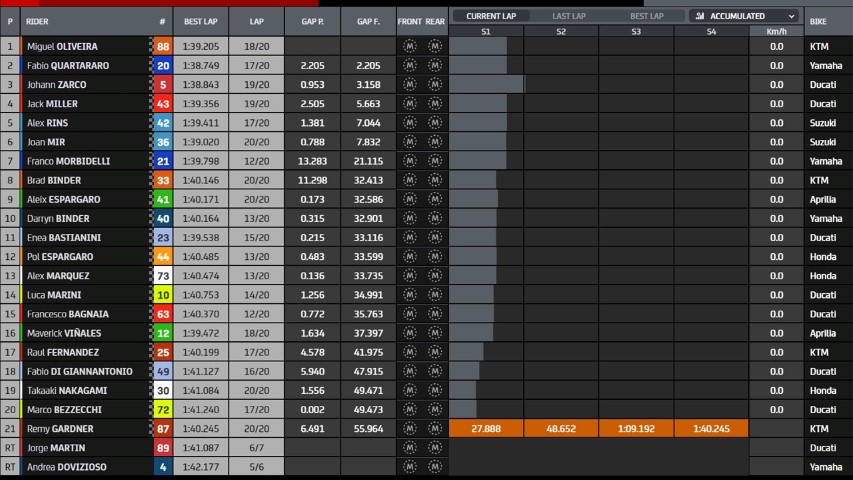Select rider Jack Miller's name
The height and width of the screenshot is (480, 853).
[52, 104]
